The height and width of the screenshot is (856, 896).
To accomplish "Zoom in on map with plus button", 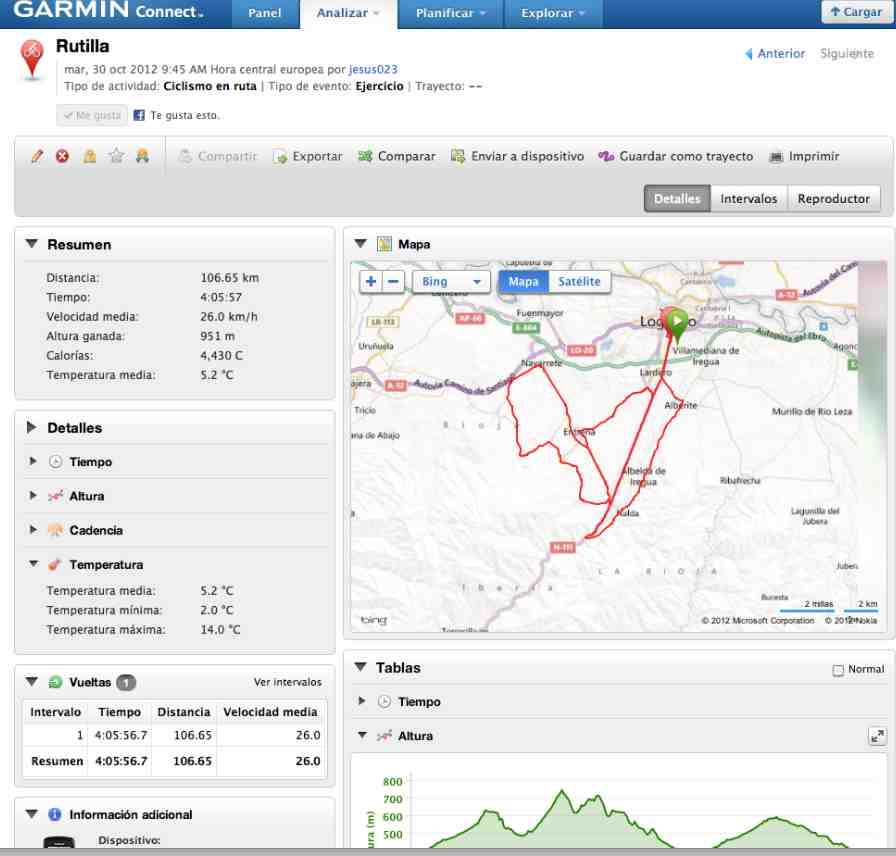I will coord(371,281).
